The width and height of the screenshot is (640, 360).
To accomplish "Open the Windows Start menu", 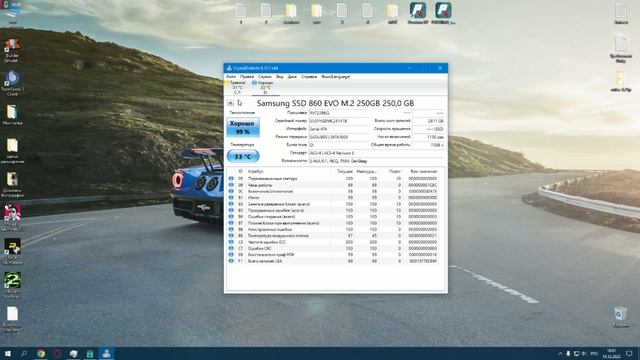I will click(7, 353).
